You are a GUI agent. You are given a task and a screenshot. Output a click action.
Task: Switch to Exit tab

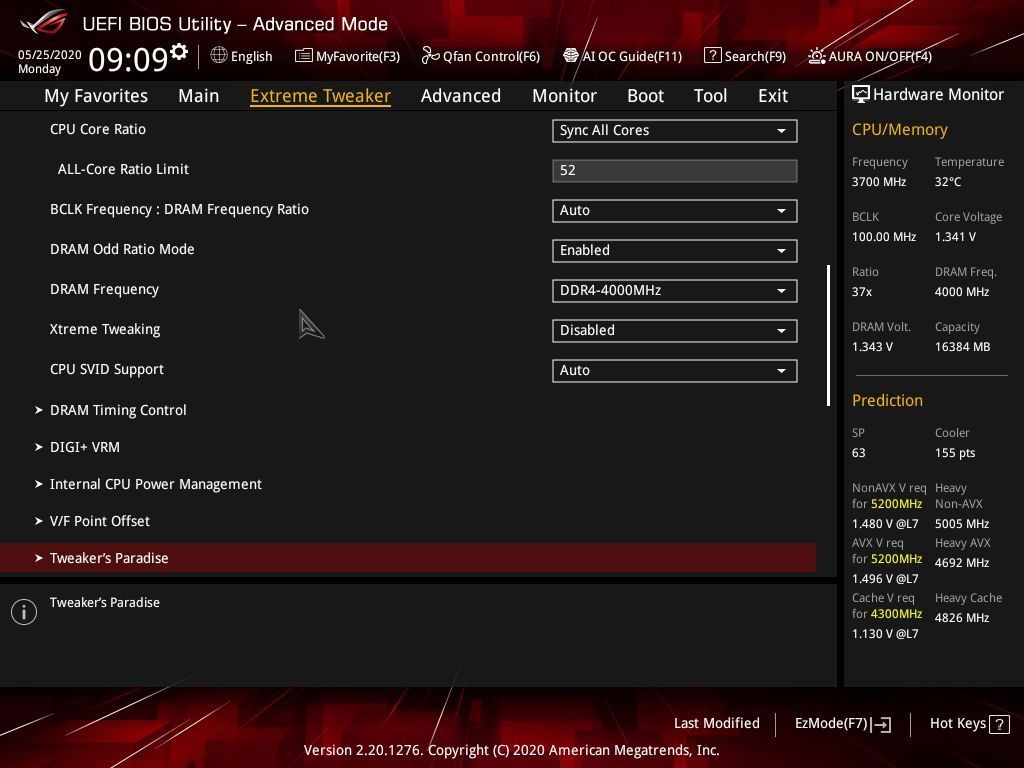(773, 96)
